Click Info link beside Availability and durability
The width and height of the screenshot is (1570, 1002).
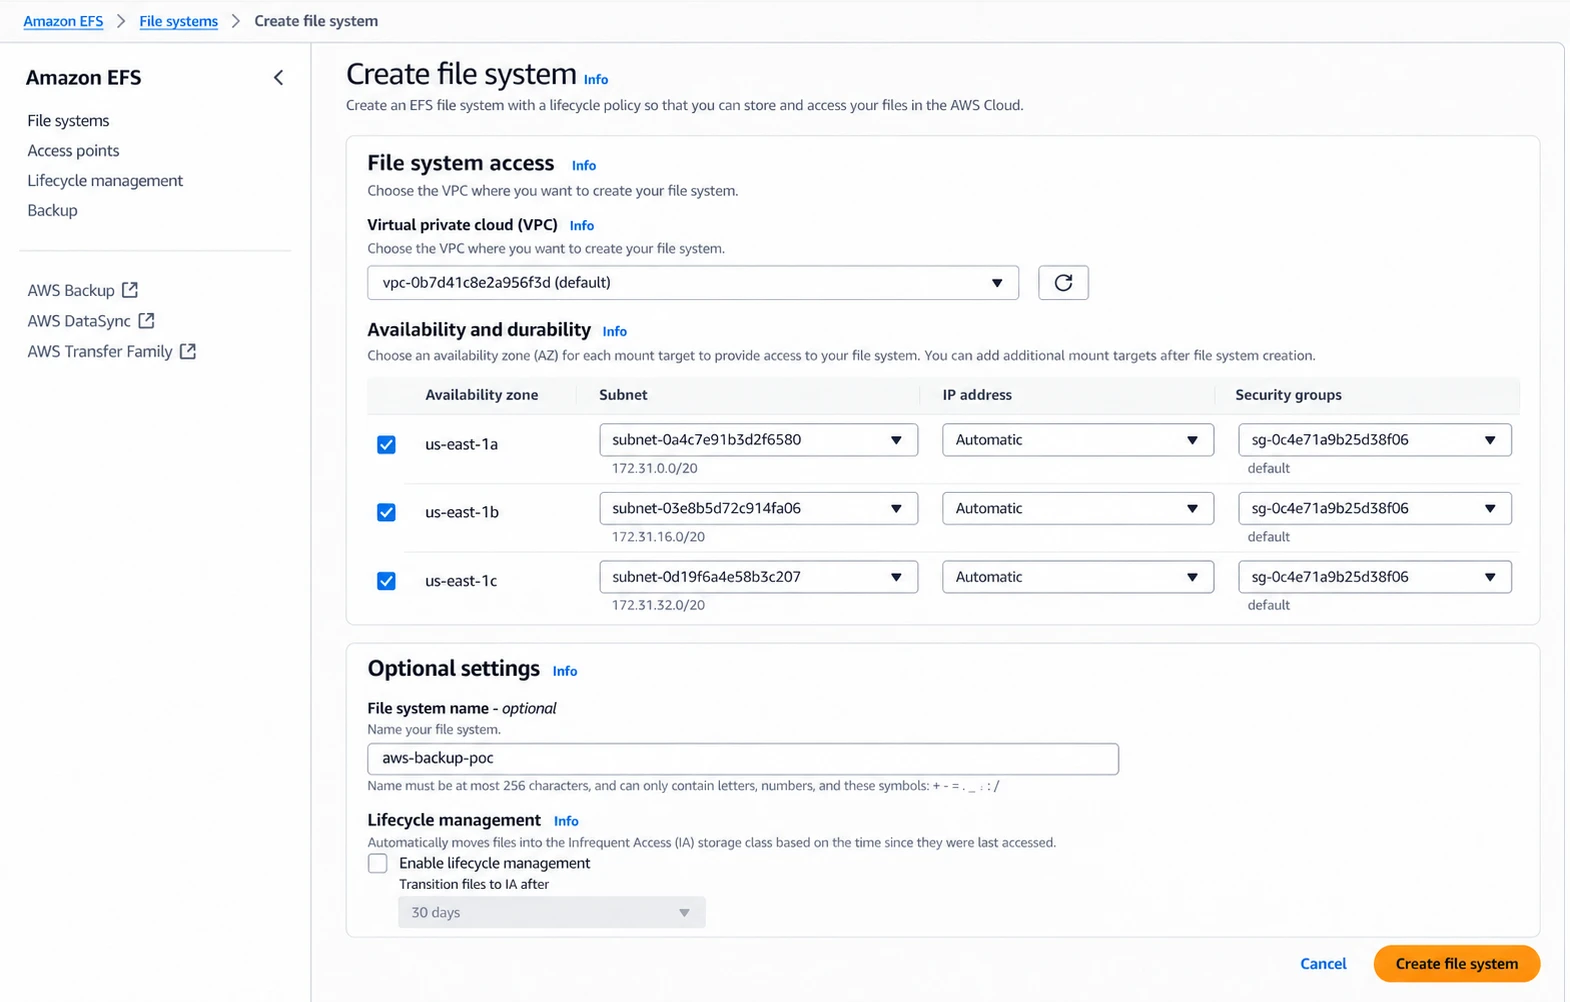point(615,332)
